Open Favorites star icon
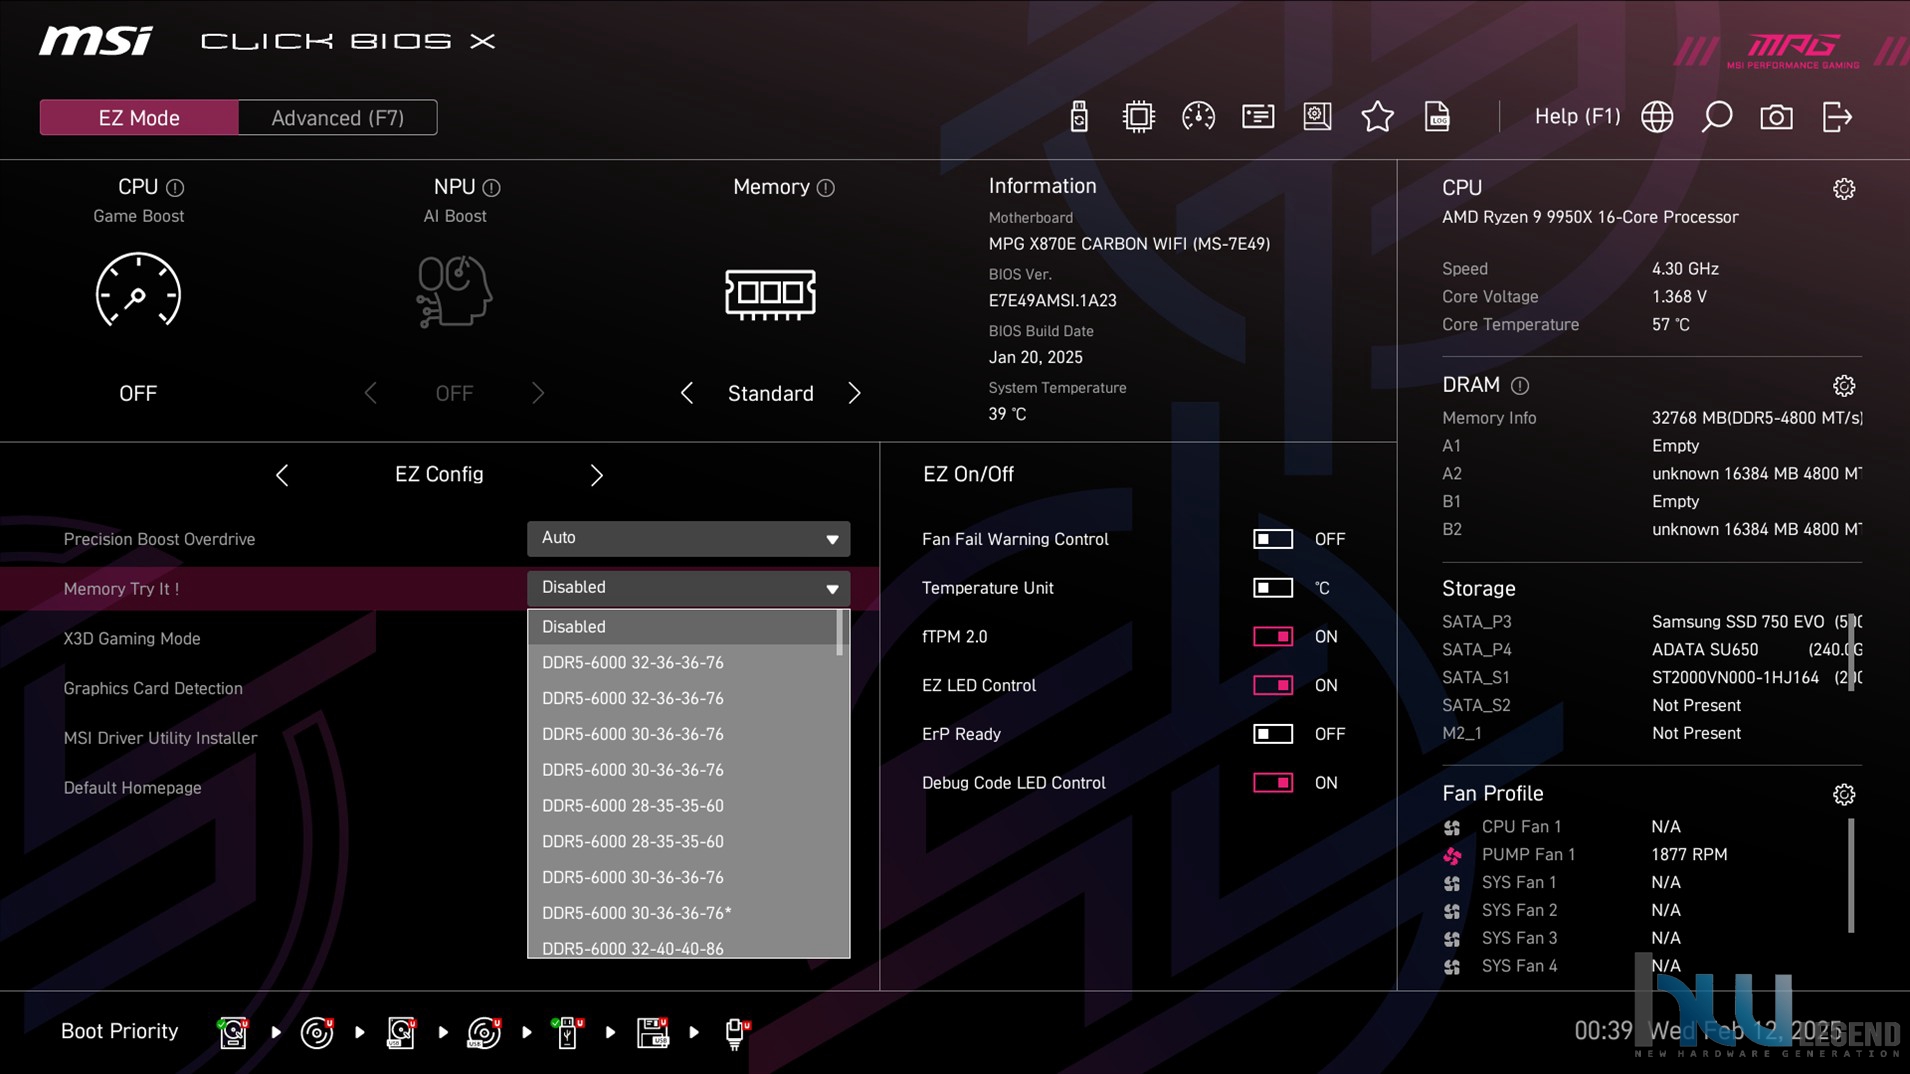1910x1074 pixels. pyautogui.click(x=1377, y=117)
